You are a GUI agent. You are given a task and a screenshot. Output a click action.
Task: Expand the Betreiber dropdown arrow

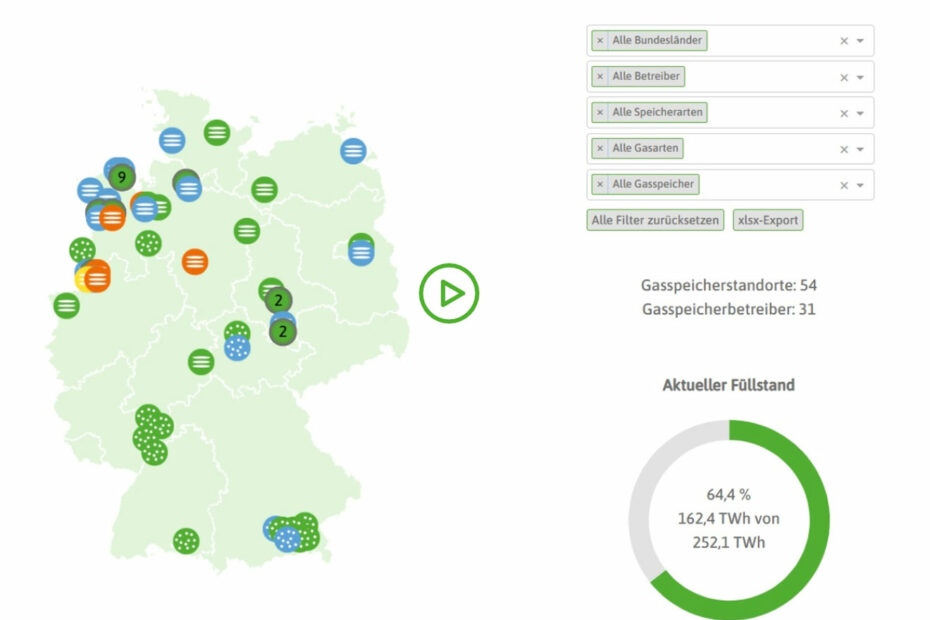[x=860, y=78]
